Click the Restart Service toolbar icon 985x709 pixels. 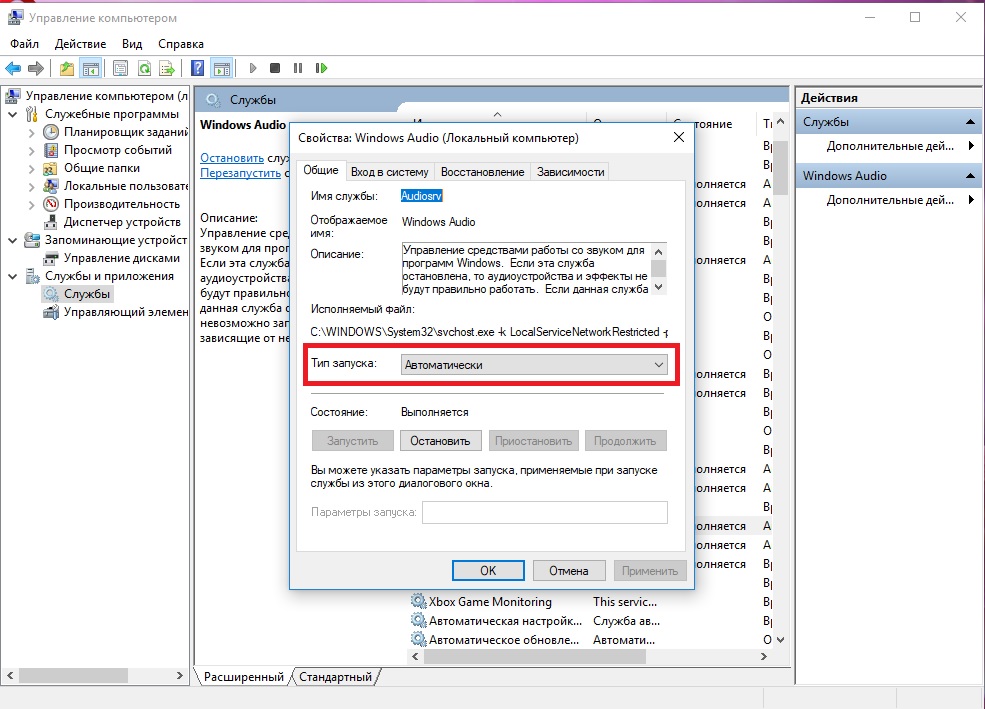pos(321,68)
